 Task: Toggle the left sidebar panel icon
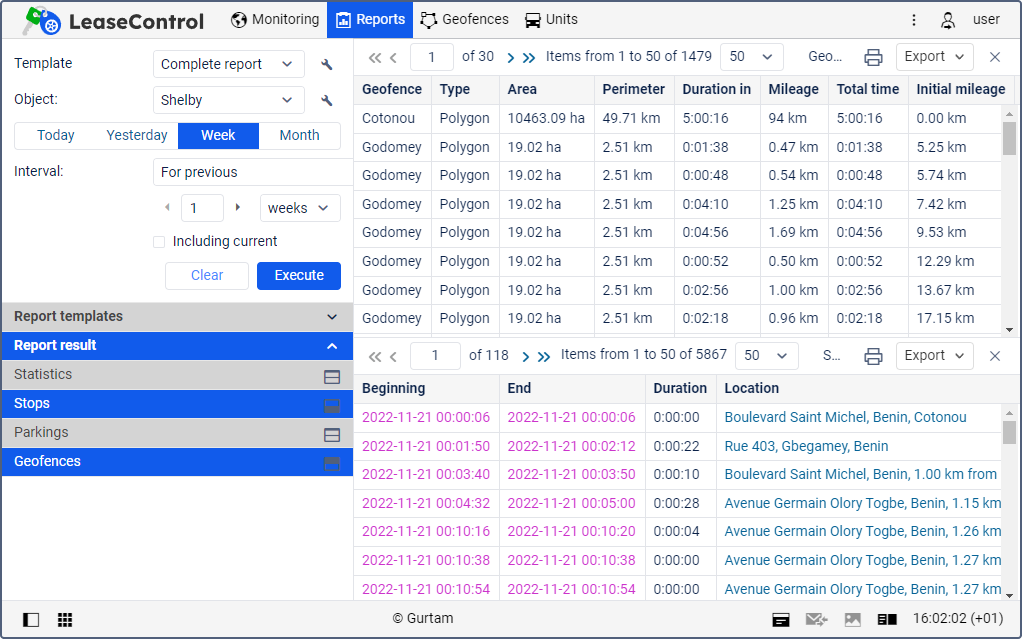31,620
